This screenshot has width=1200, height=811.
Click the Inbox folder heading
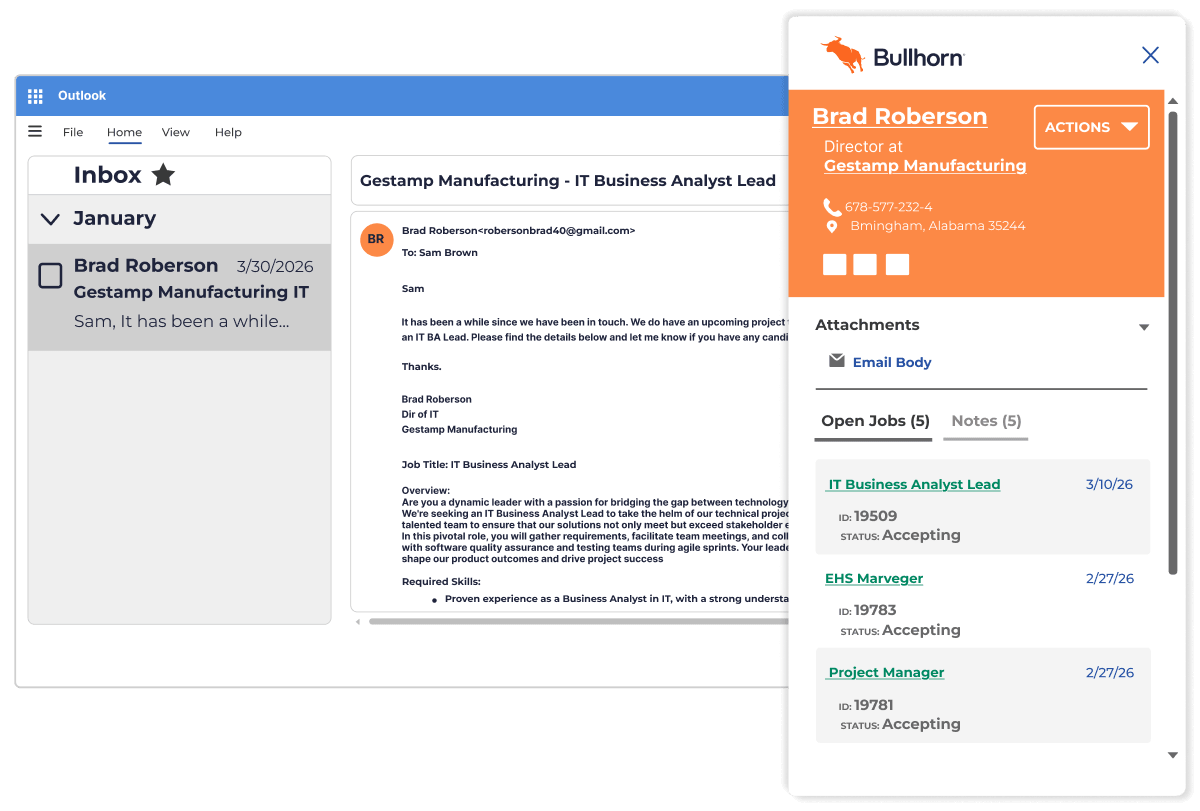click(x=107, y=175)
